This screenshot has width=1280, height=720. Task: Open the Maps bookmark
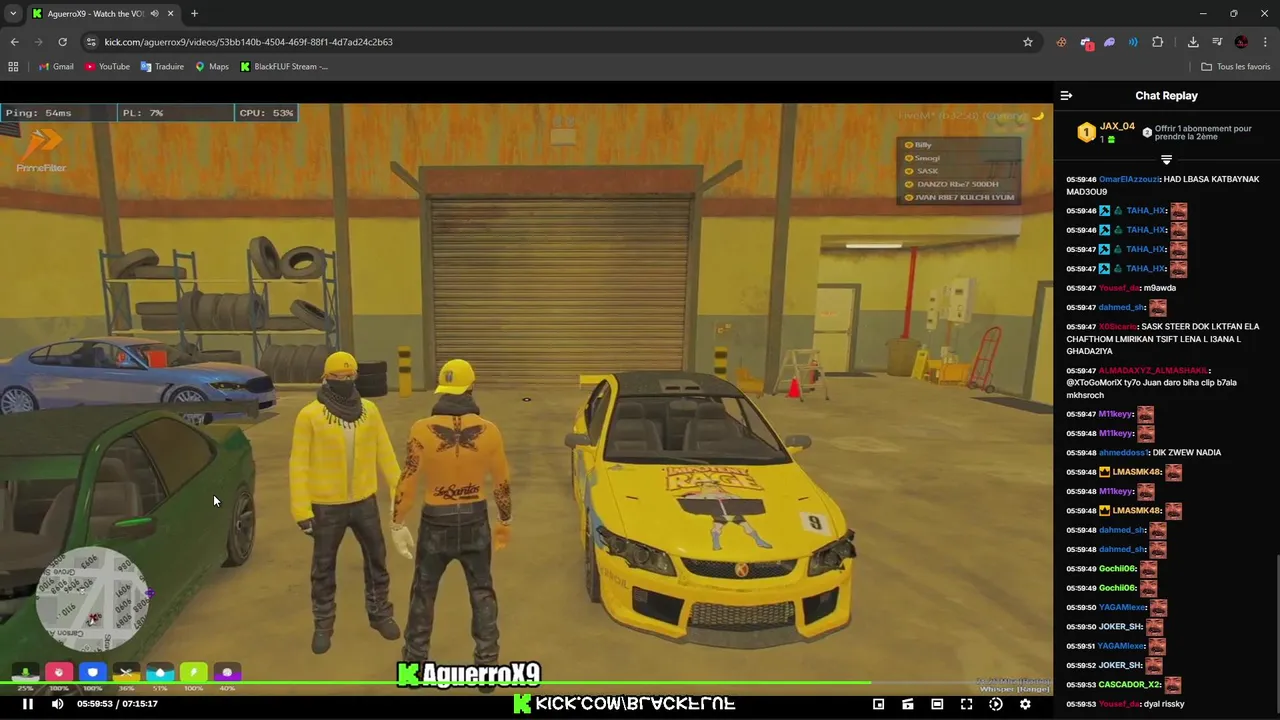[x=212, y=67]
